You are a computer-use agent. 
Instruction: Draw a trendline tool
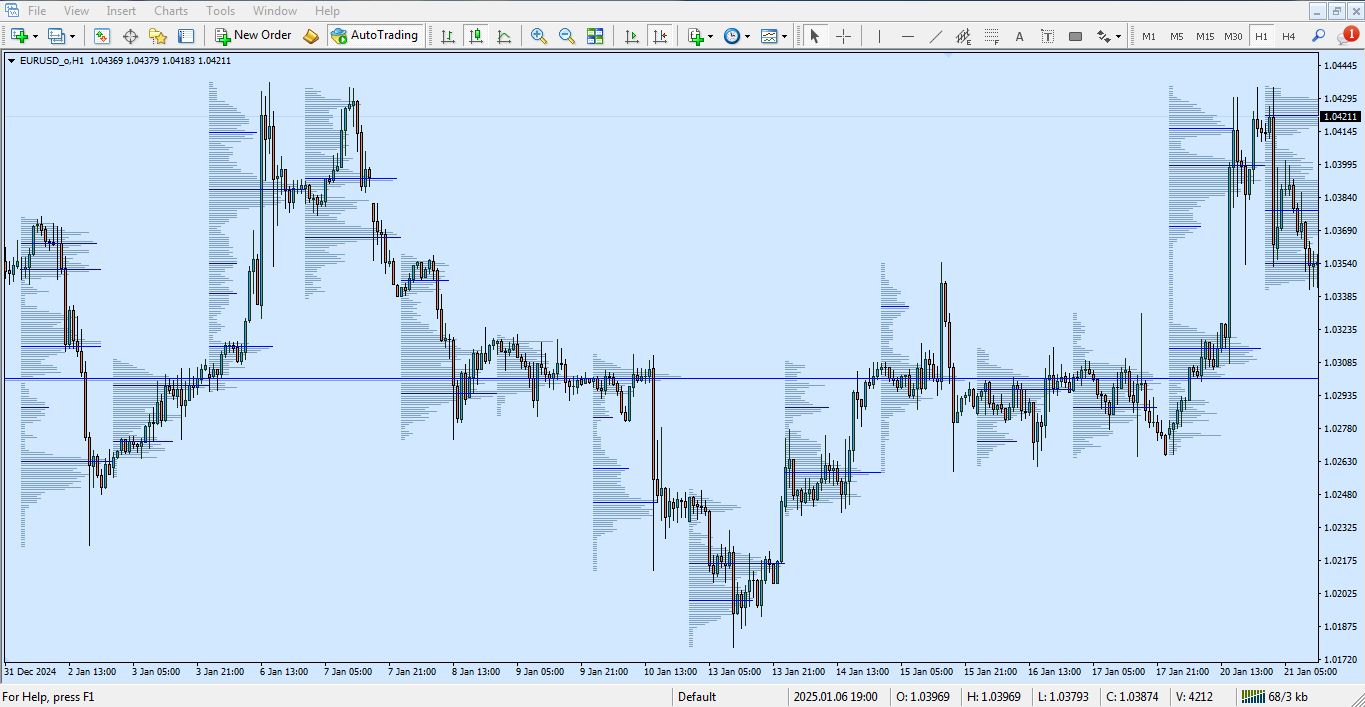click(x=935, y=36)
